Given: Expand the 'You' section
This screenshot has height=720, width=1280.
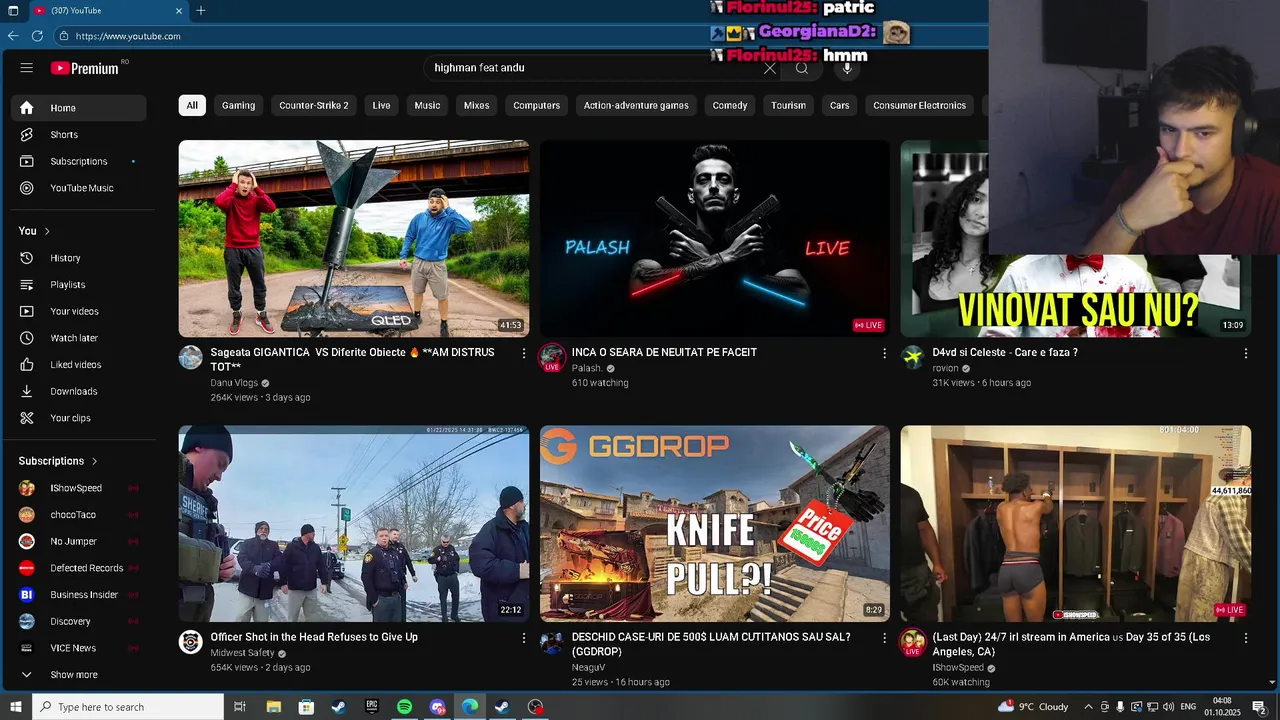Looking at the screenshot, I should [x=34, y=231].
